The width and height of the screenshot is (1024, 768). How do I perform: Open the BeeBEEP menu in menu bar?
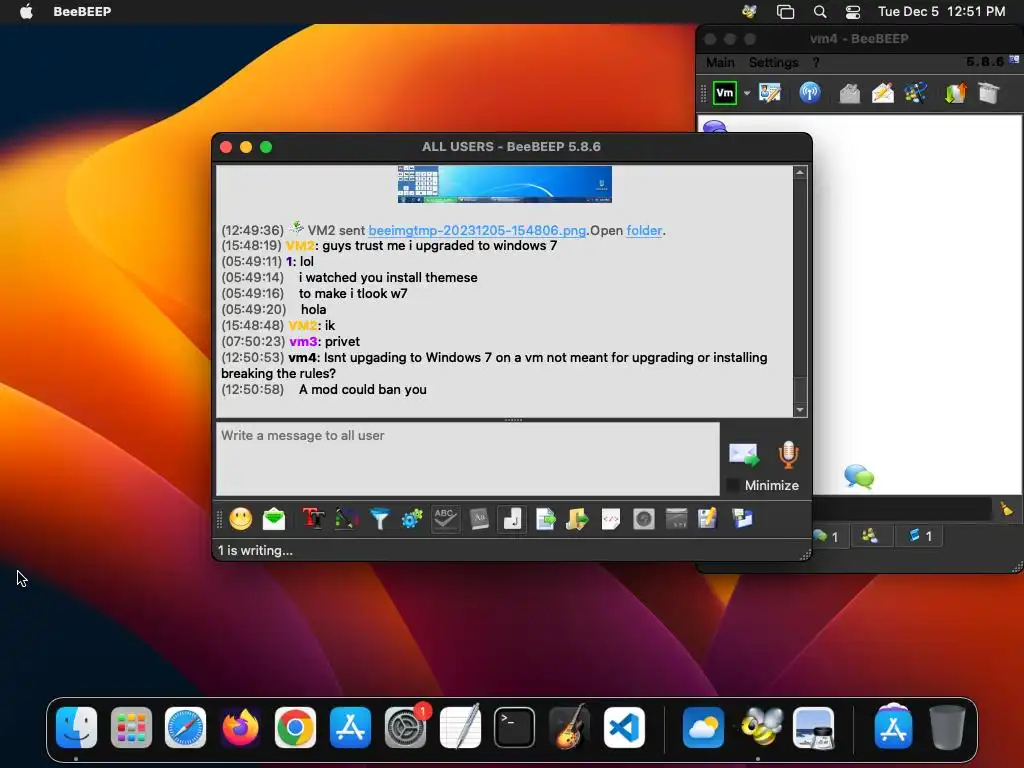point(82,12)
